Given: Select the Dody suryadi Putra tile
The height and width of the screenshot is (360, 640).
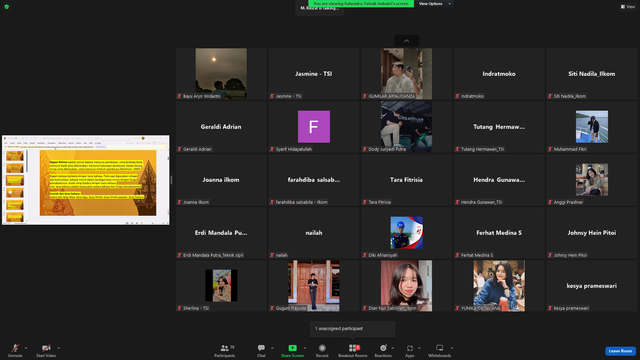Looking at the screenshot, I should click(407, 127).
